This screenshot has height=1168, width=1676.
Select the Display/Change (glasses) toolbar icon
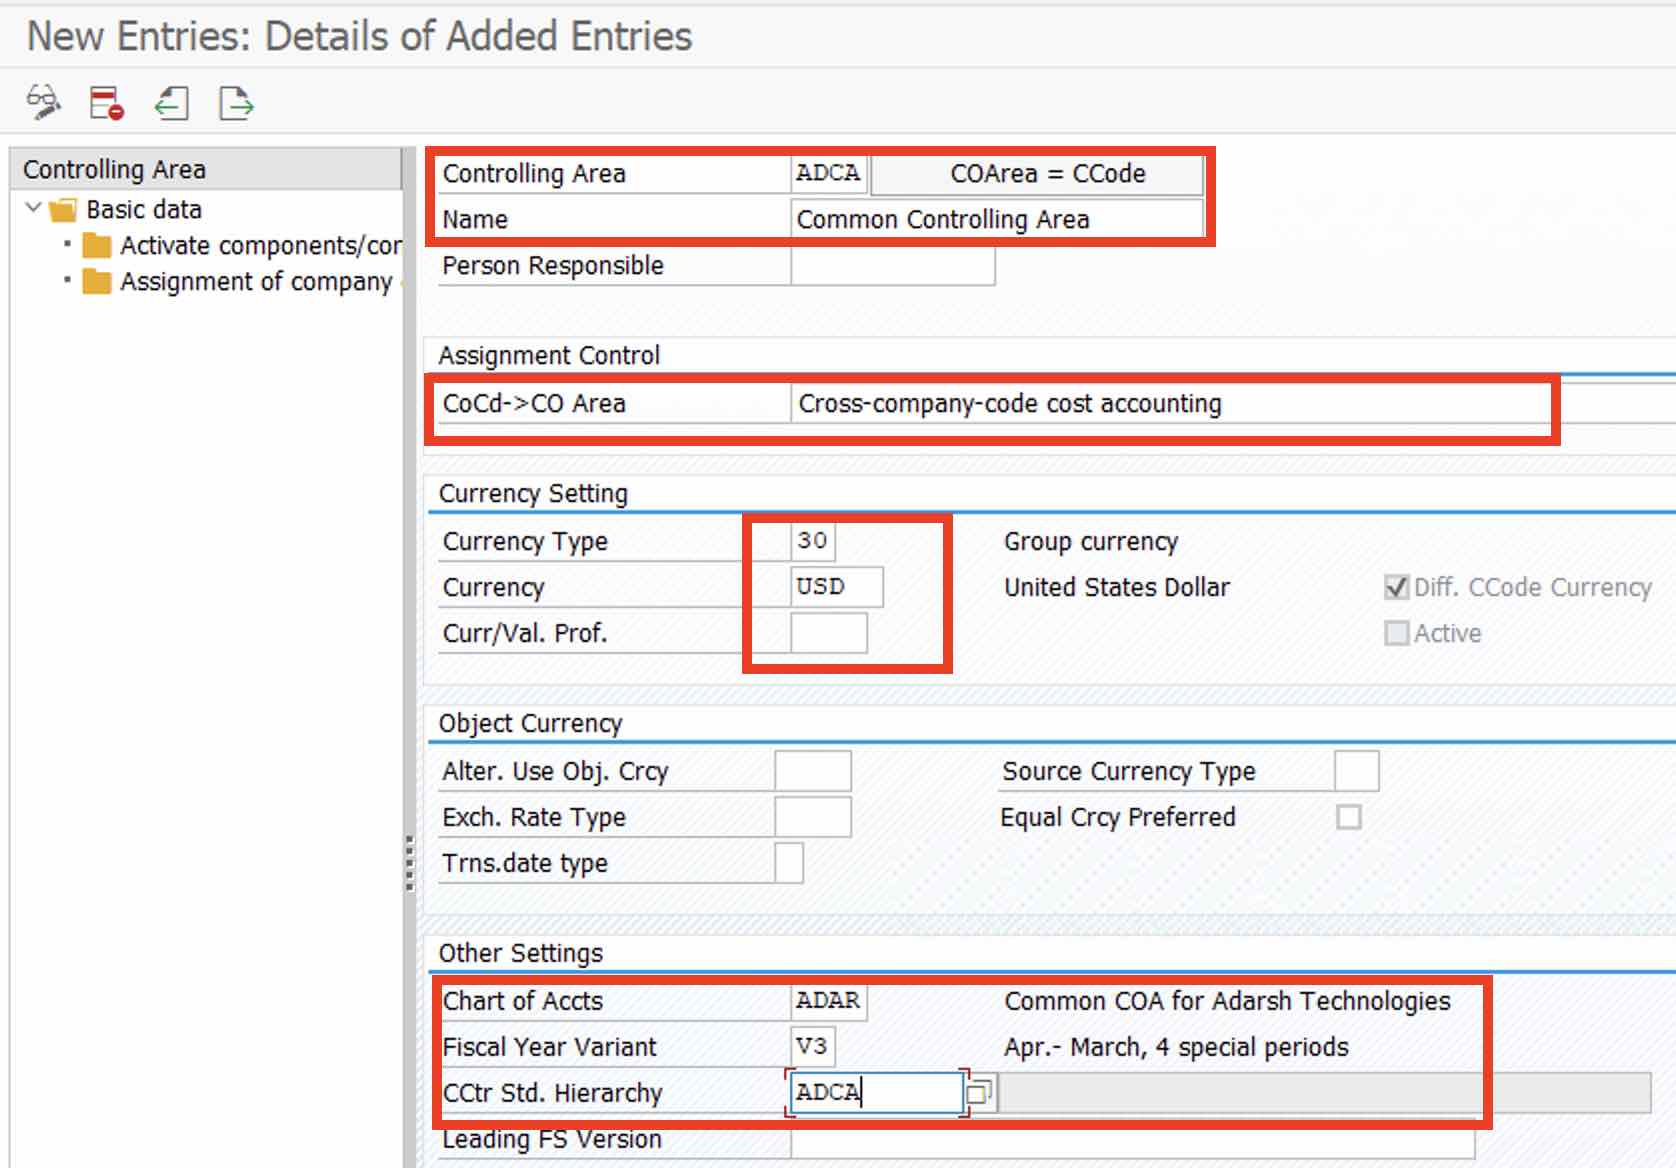tap(42, 103)
